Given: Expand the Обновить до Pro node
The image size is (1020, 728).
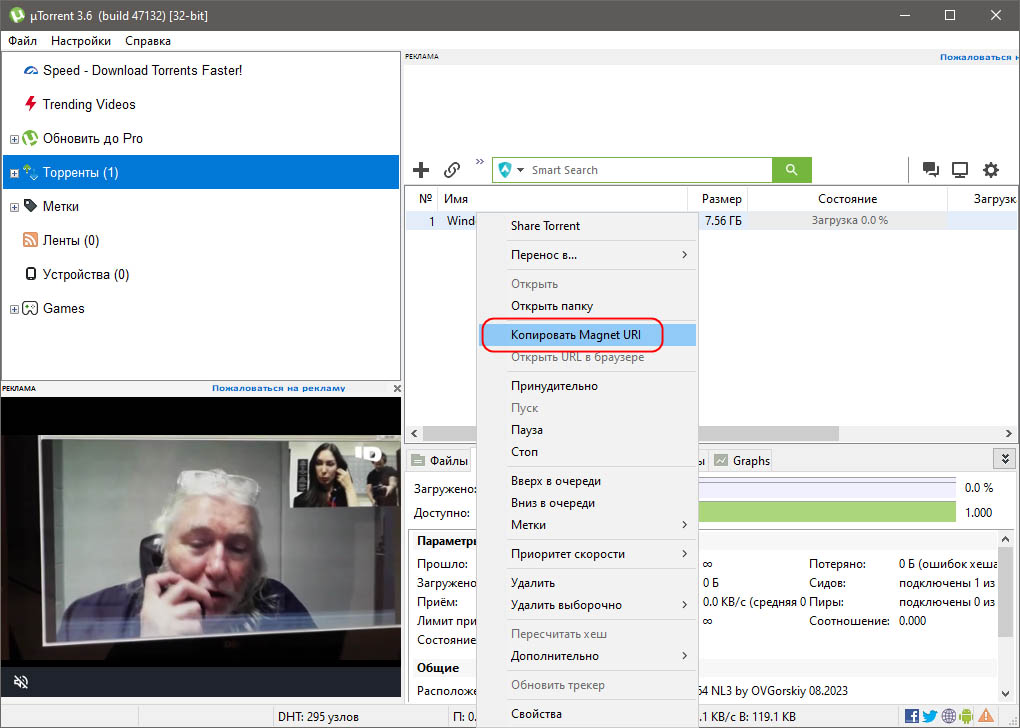Looking at the screenshot, I should point(14,139).
